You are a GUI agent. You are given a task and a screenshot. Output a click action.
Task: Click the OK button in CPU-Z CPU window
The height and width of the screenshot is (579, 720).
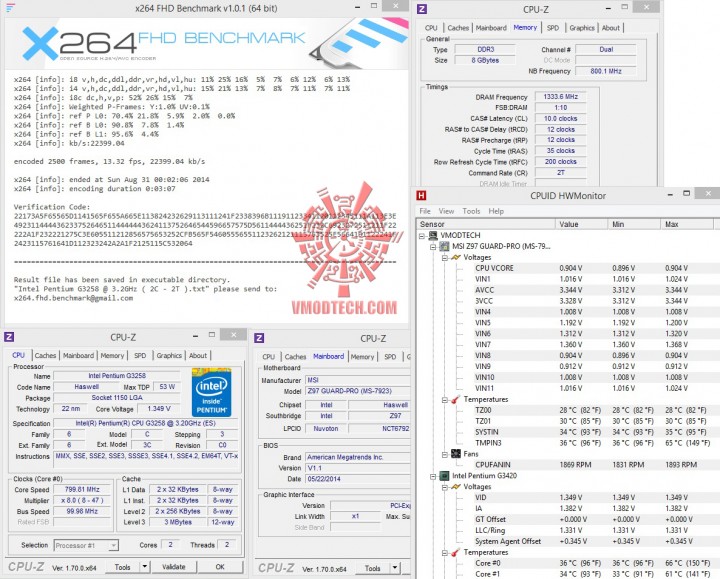220,567
